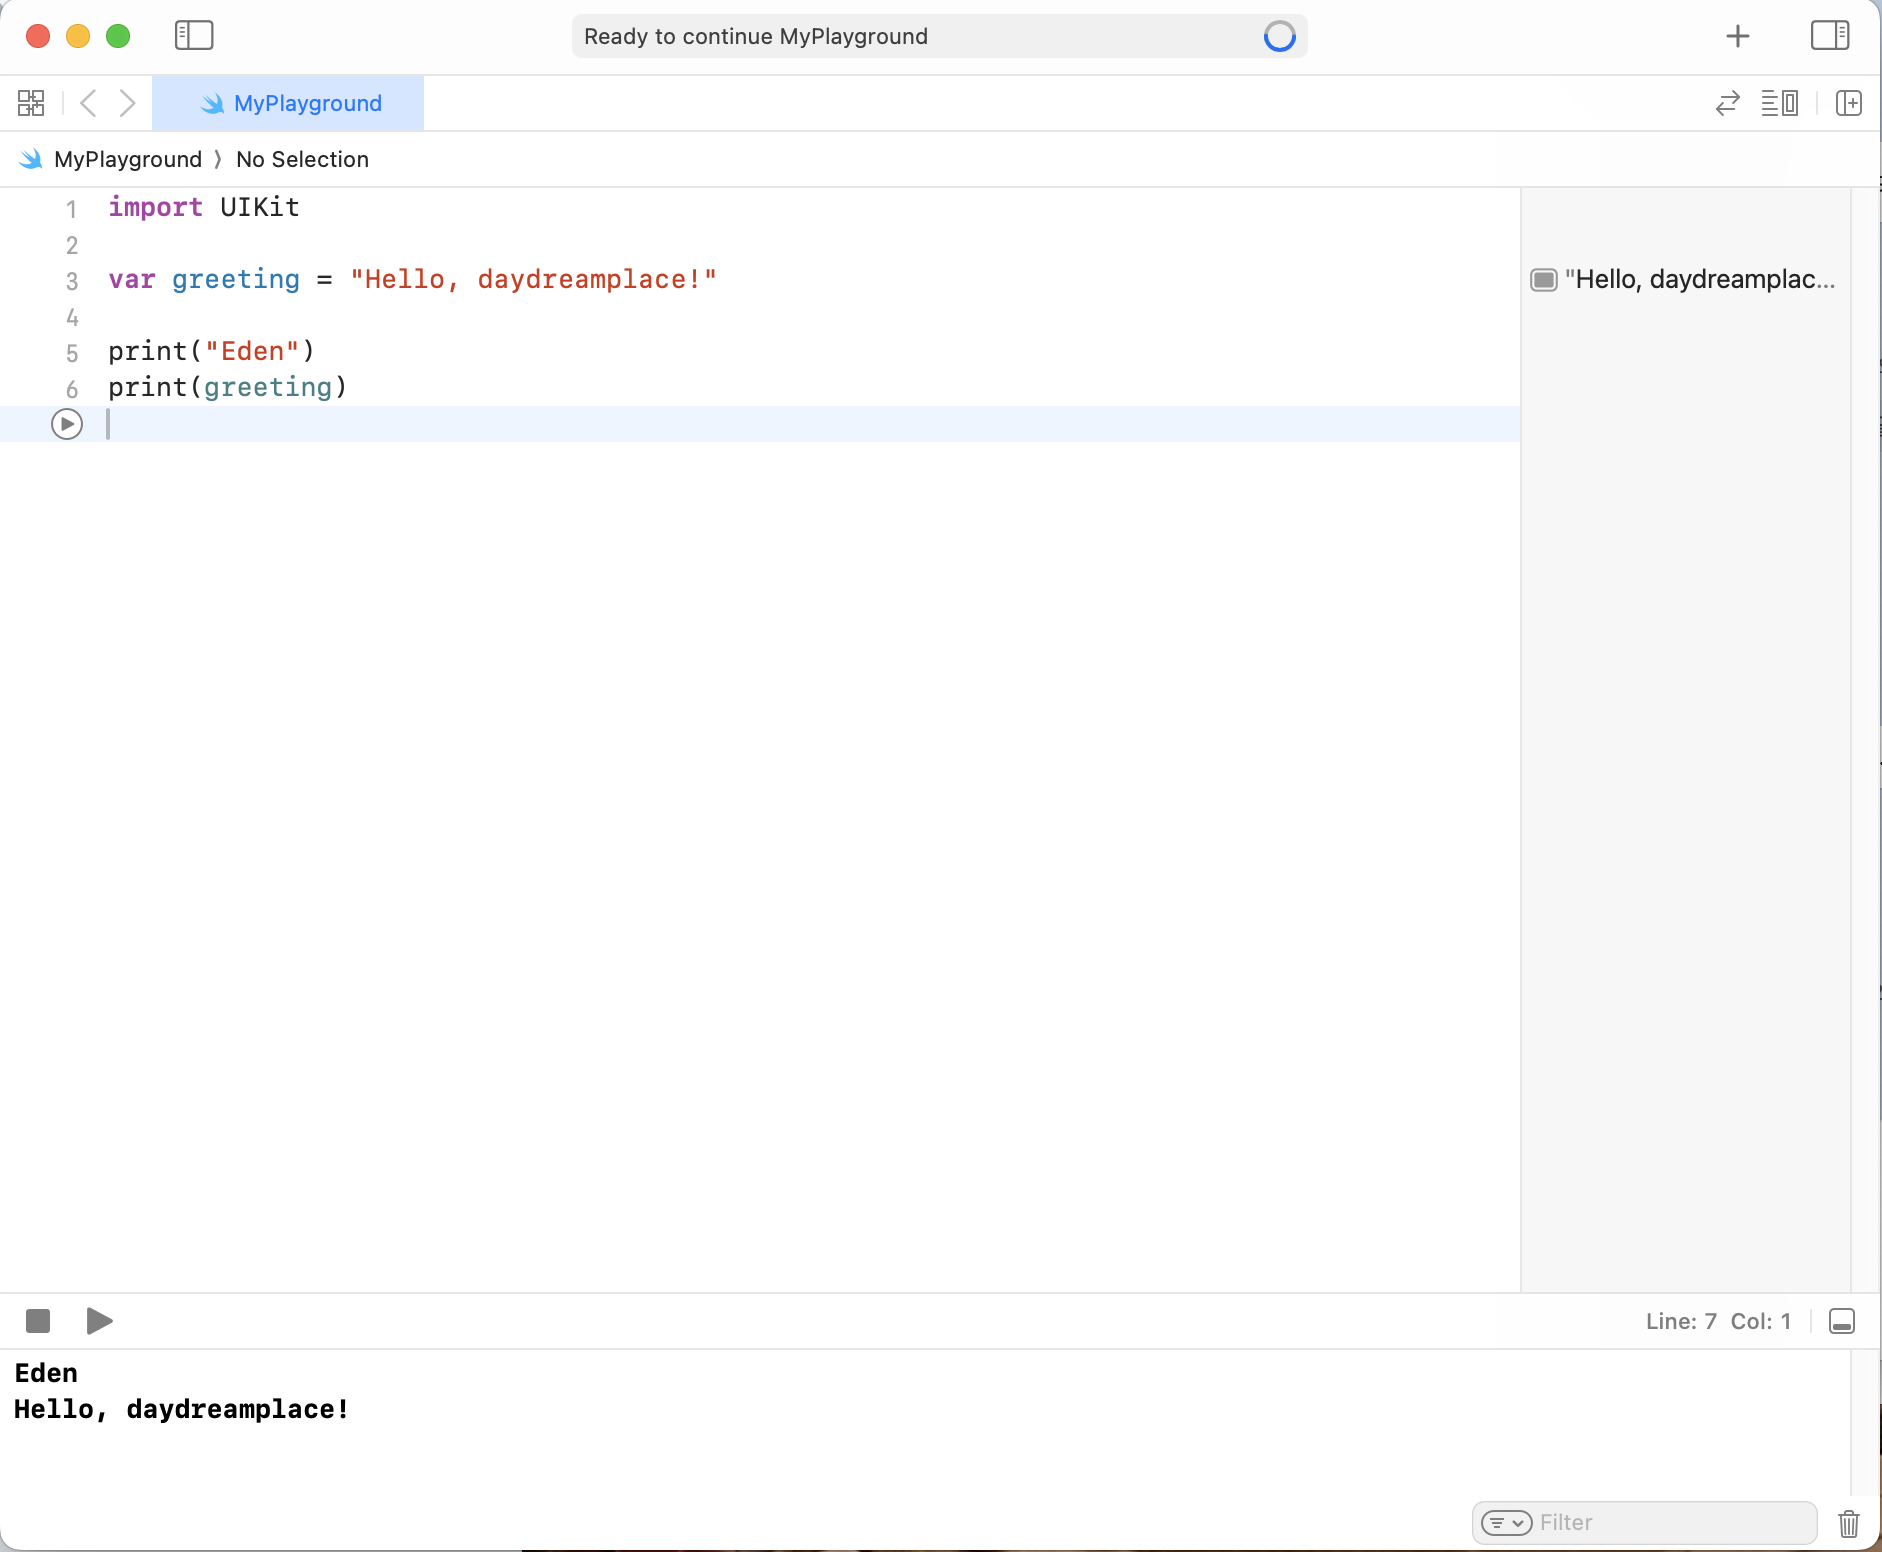Screen dimensions: 1882x1552
Task: Click the activity progress spinner
Action: pyautogui.click(x=1279, y=36)
